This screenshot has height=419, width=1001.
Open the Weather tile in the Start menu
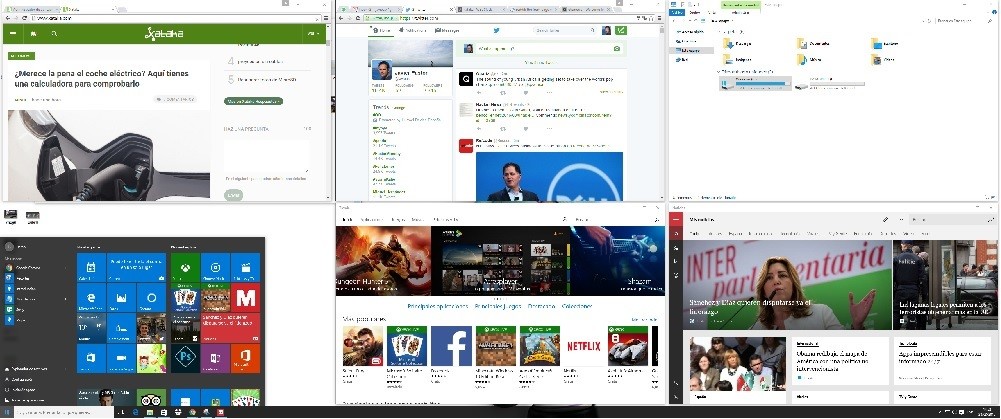91,328
